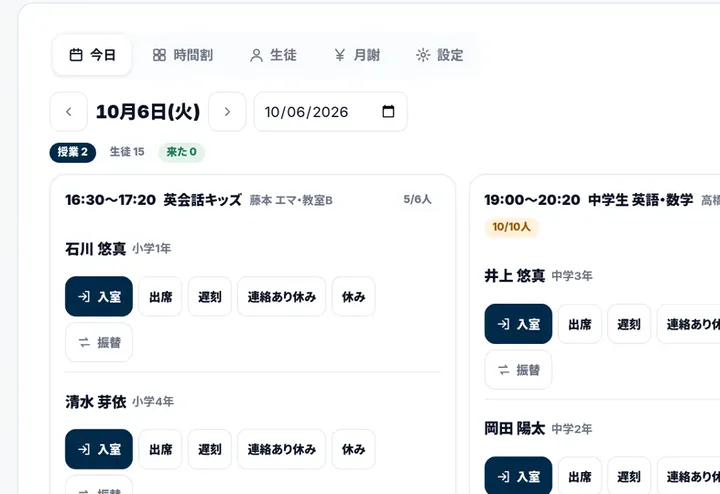Click student name 清水 芽依

tap(96, 402)
